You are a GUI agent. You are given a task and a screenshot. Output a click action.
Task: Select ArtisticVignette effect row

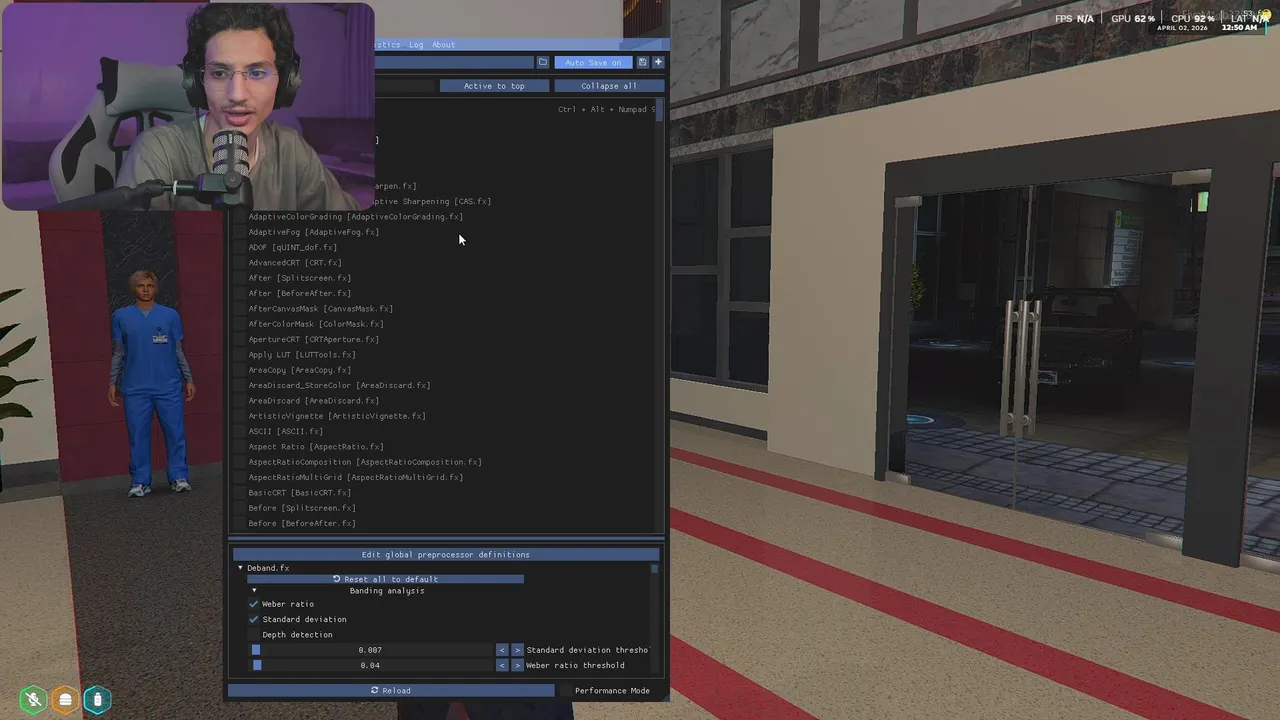click(336, 416)
